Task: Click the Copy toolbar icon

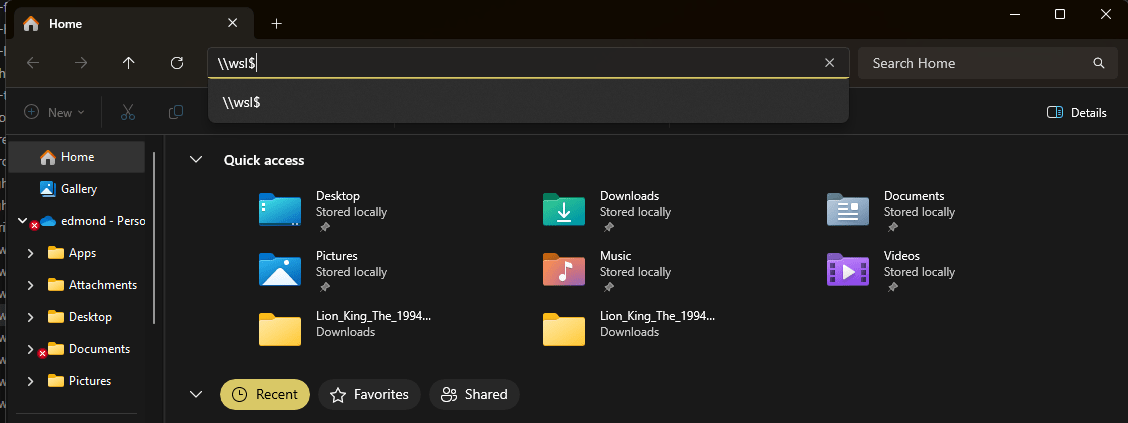Action: click(x=176, y=112)
